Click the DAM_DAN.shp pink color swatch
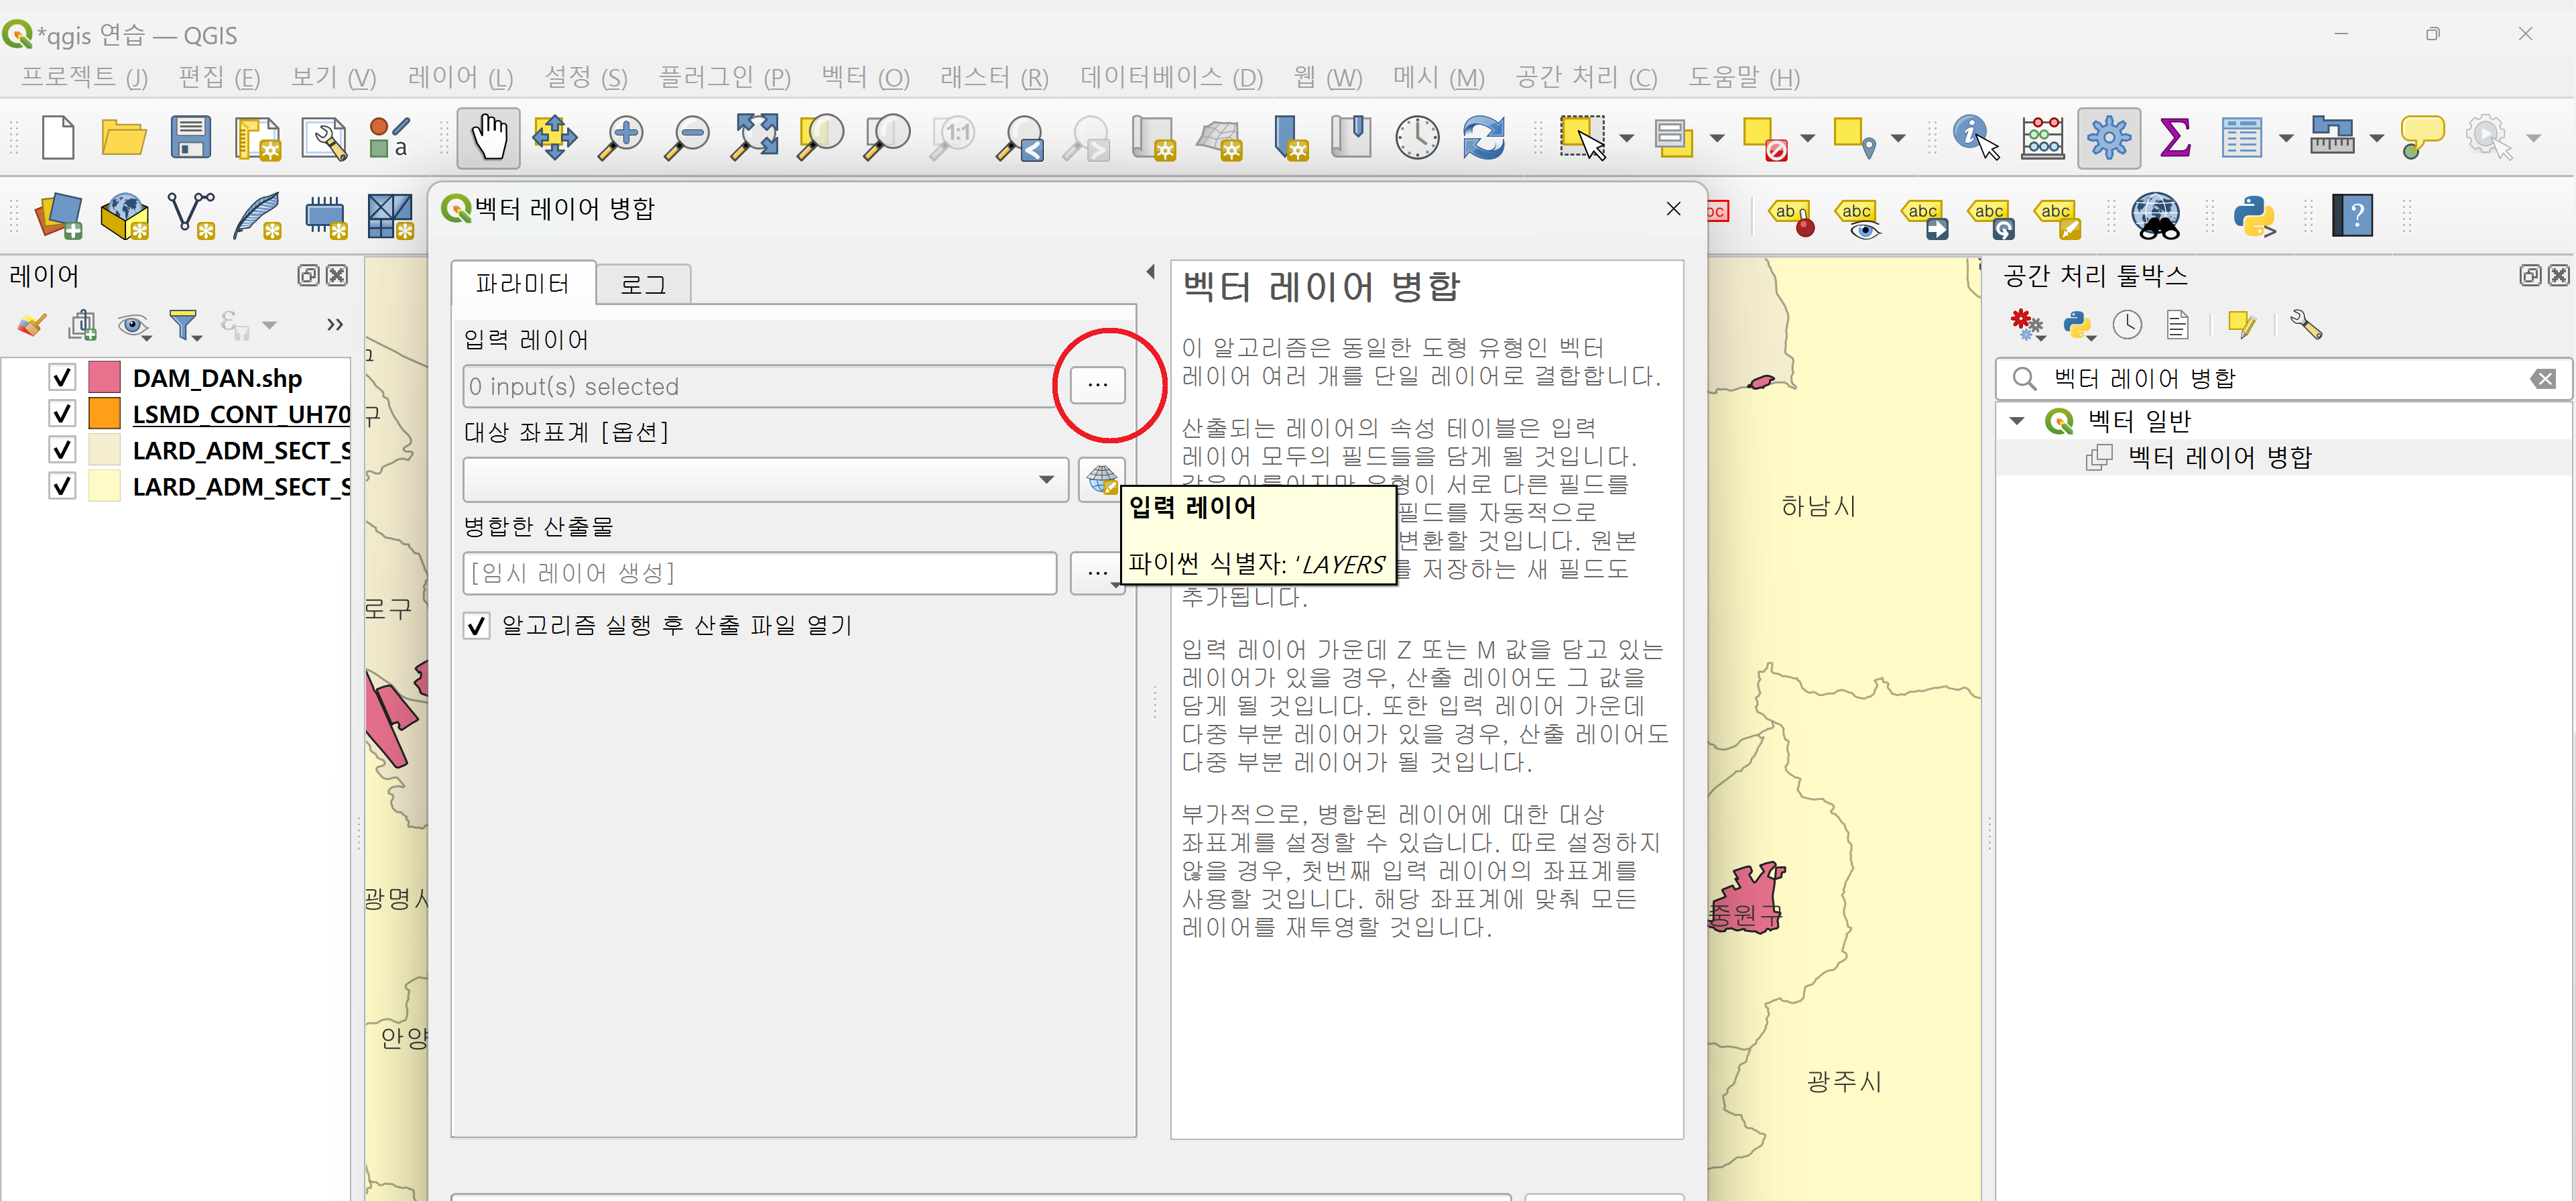 coord(104,378)
